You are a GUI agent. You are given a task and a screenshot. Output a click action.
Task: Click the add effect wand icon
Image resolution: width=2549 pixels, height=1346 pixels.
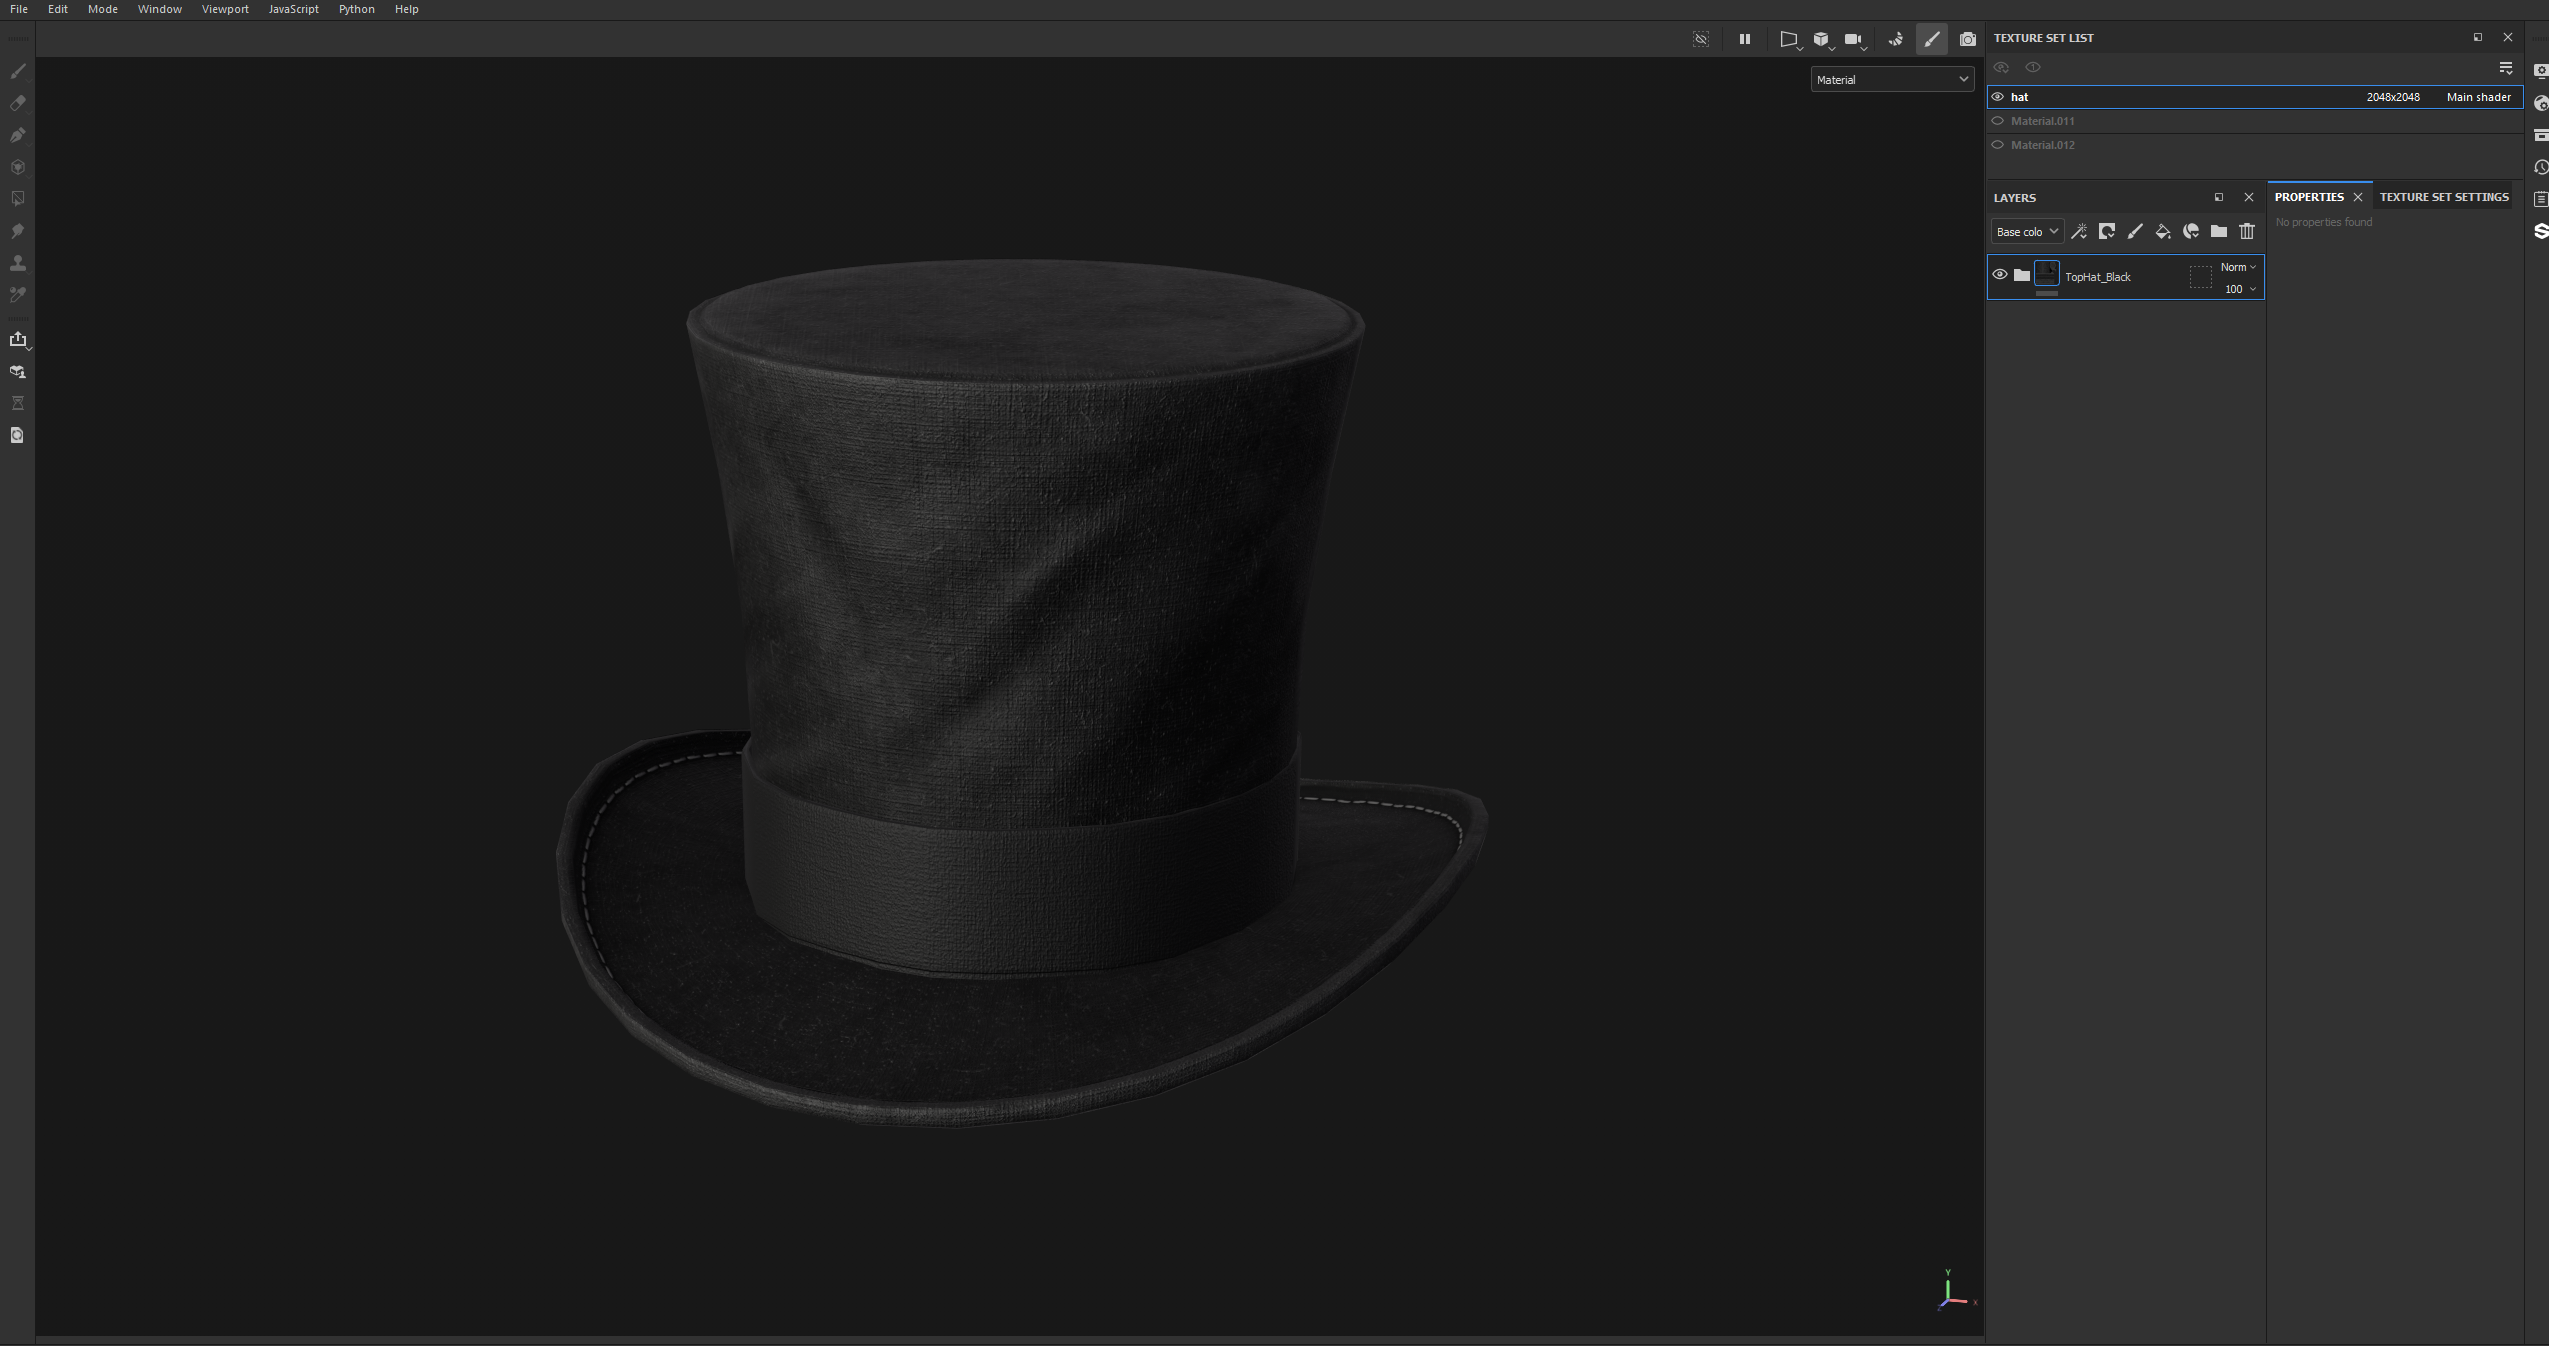pyautogui.click(x=2079, y=232)
